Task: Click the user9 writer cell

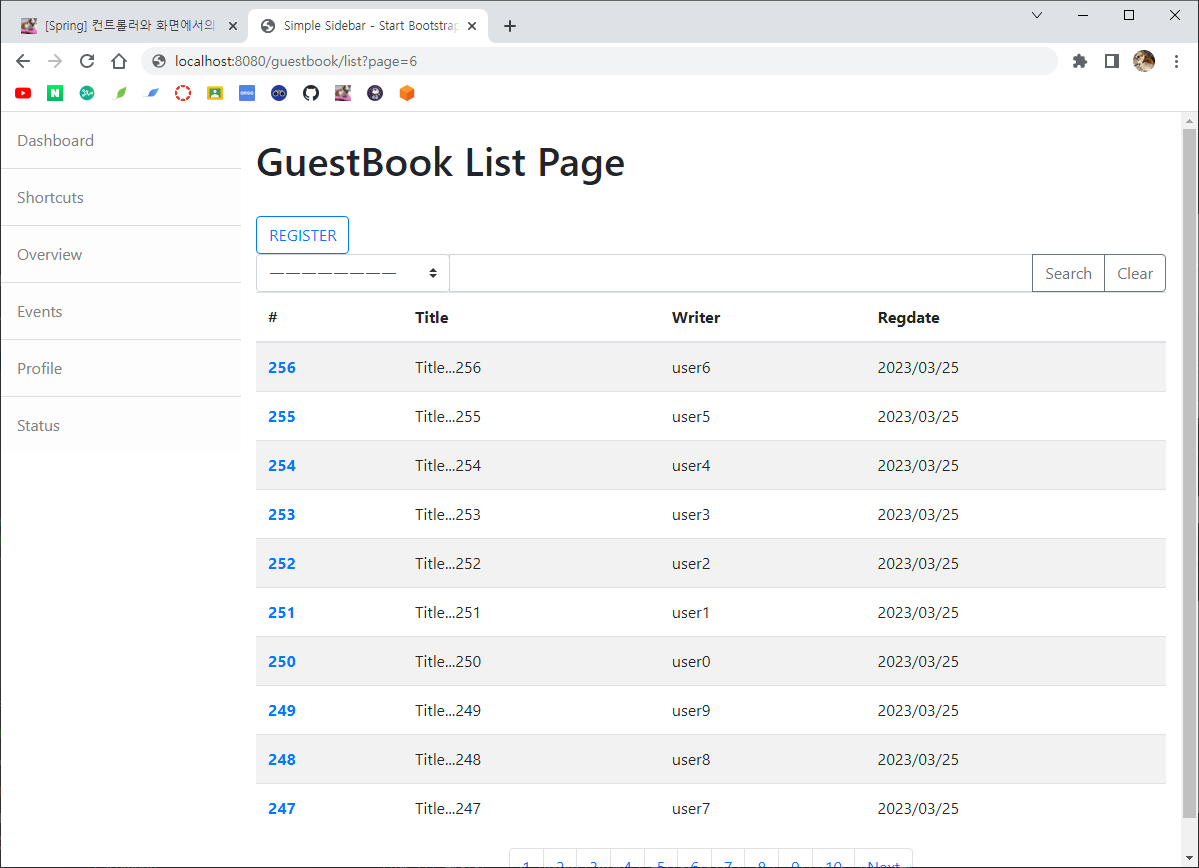Action: (x=691, y=710)
